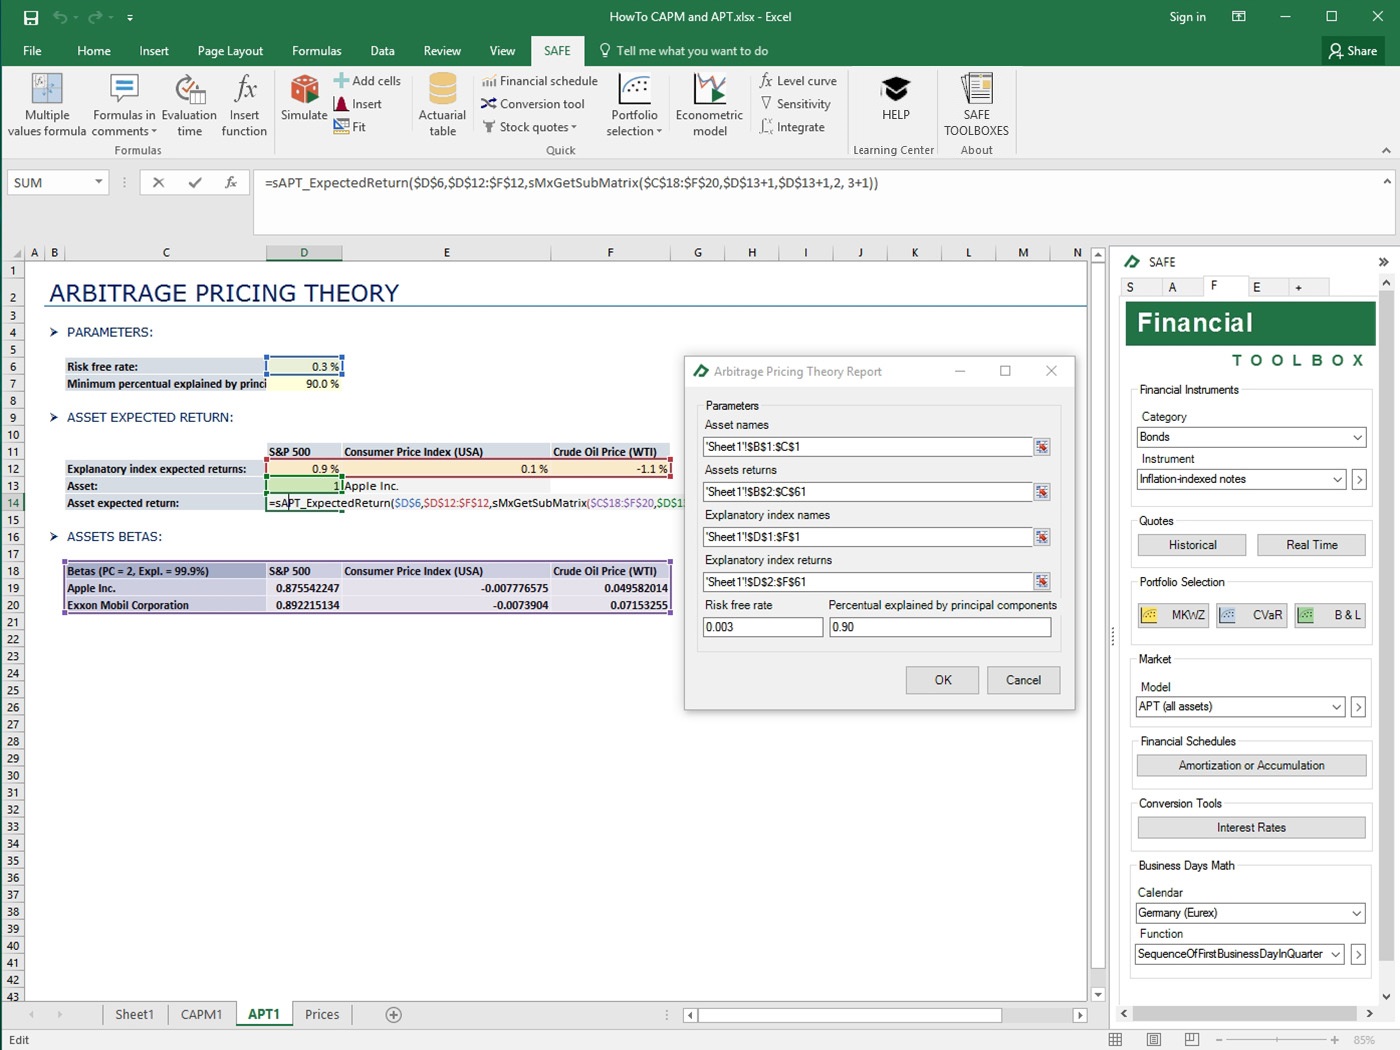Open the File menu
The height and width of the screenshot is (1050, 1400).
point(32,51)
